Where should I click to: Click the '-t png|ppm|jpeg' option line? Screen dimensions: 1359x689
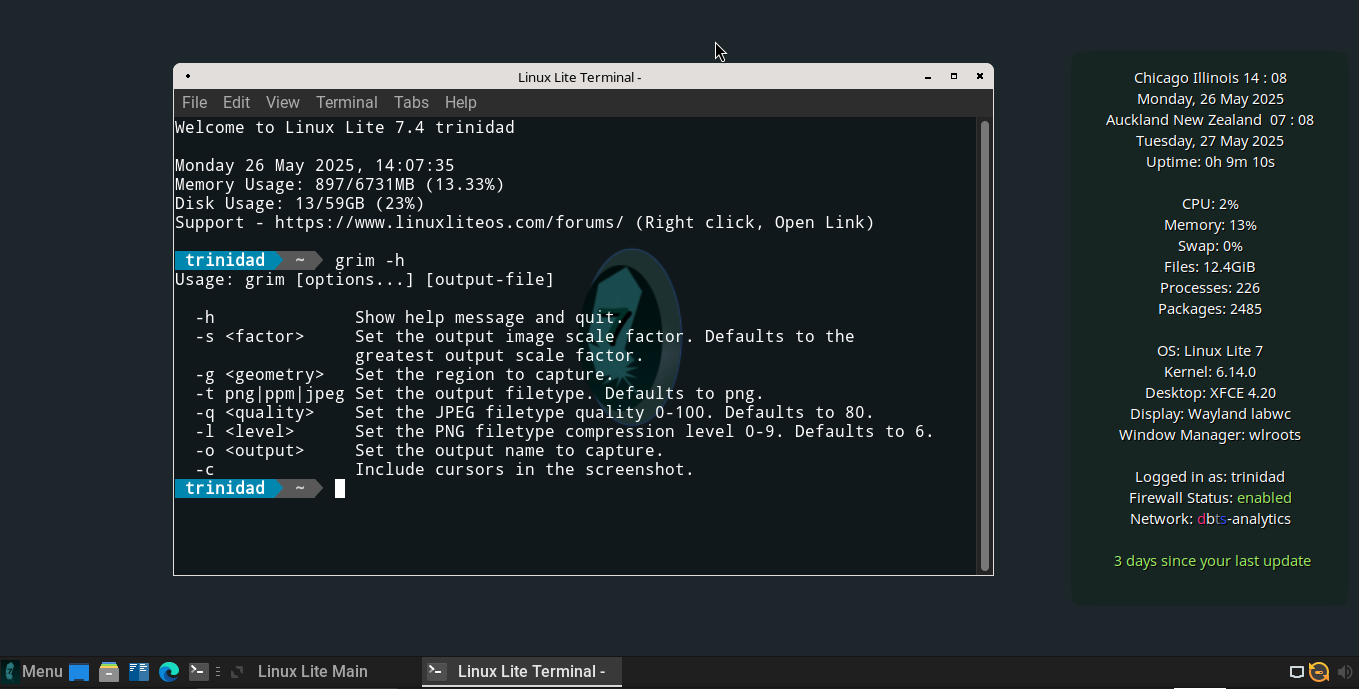click(x=480, y=394)
